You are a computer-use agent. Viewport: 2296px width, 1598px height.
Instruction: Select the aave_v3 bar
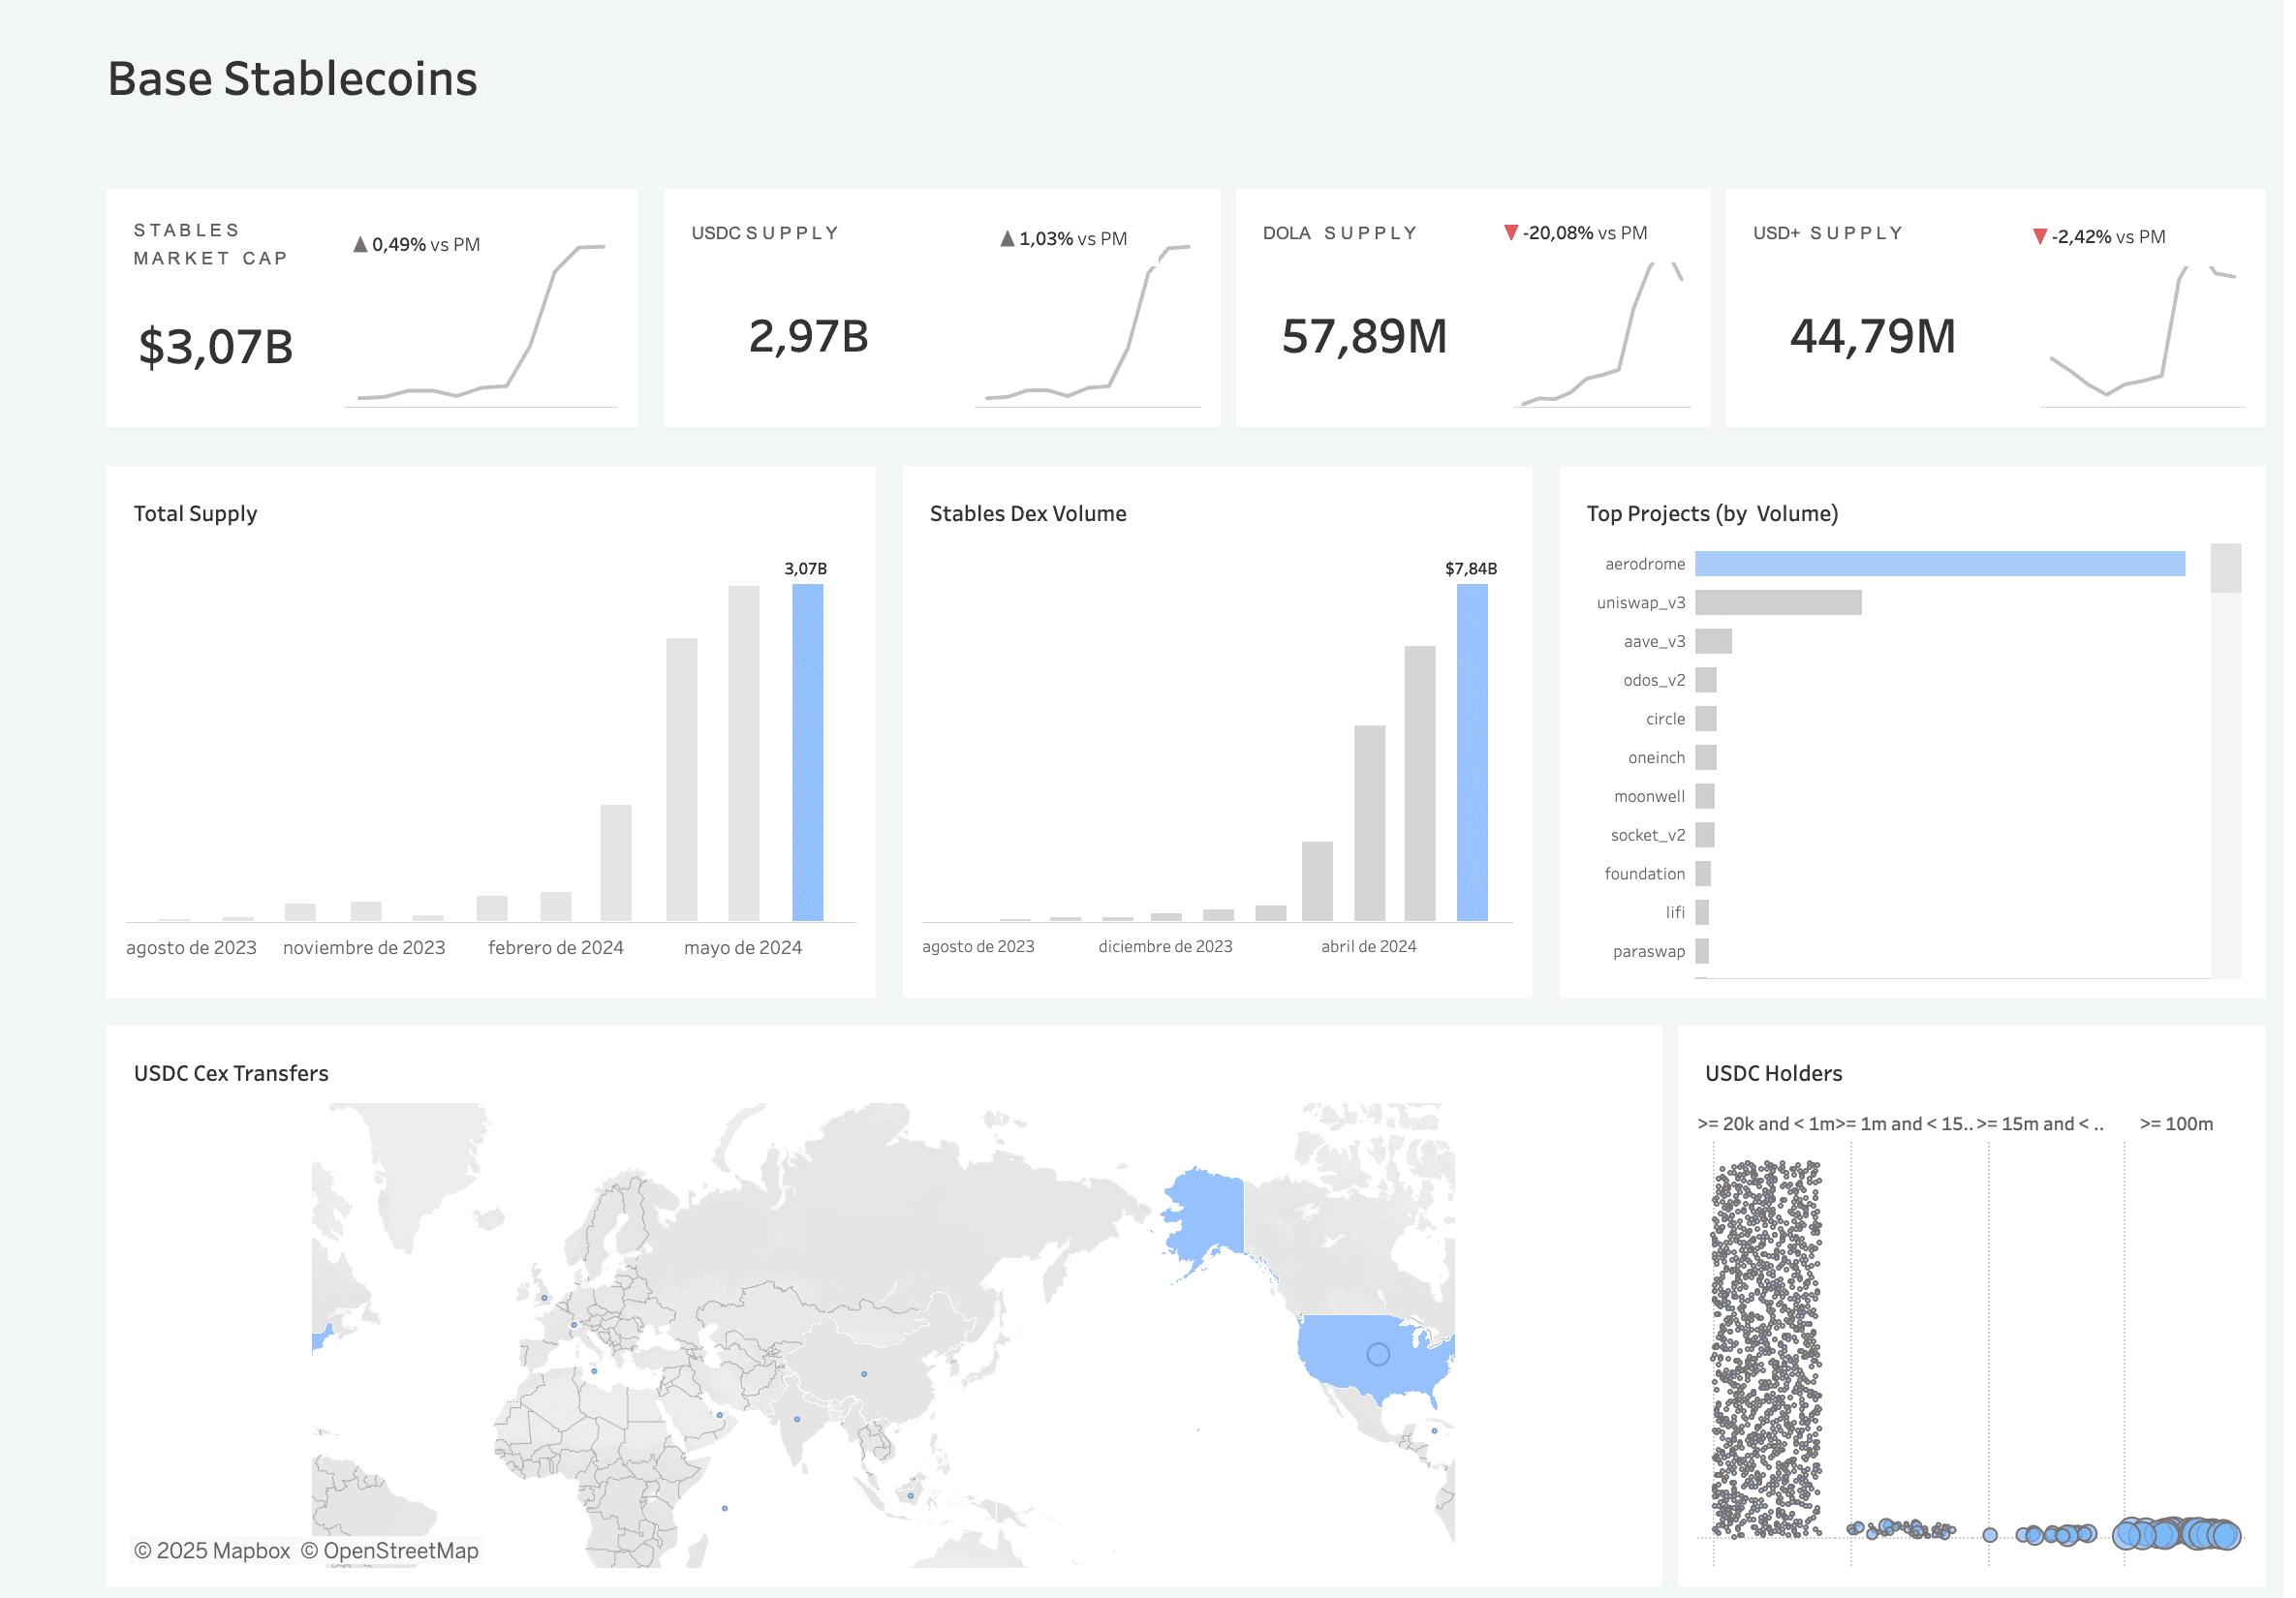click(1713, 641)
